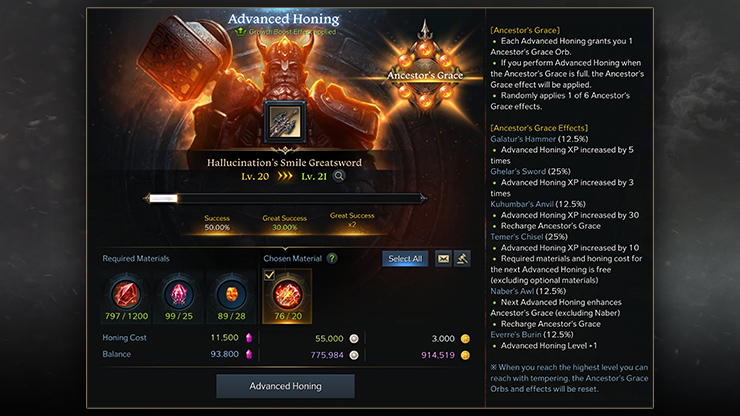Open the Chosen Material help question mark

(x=332, y=258)
